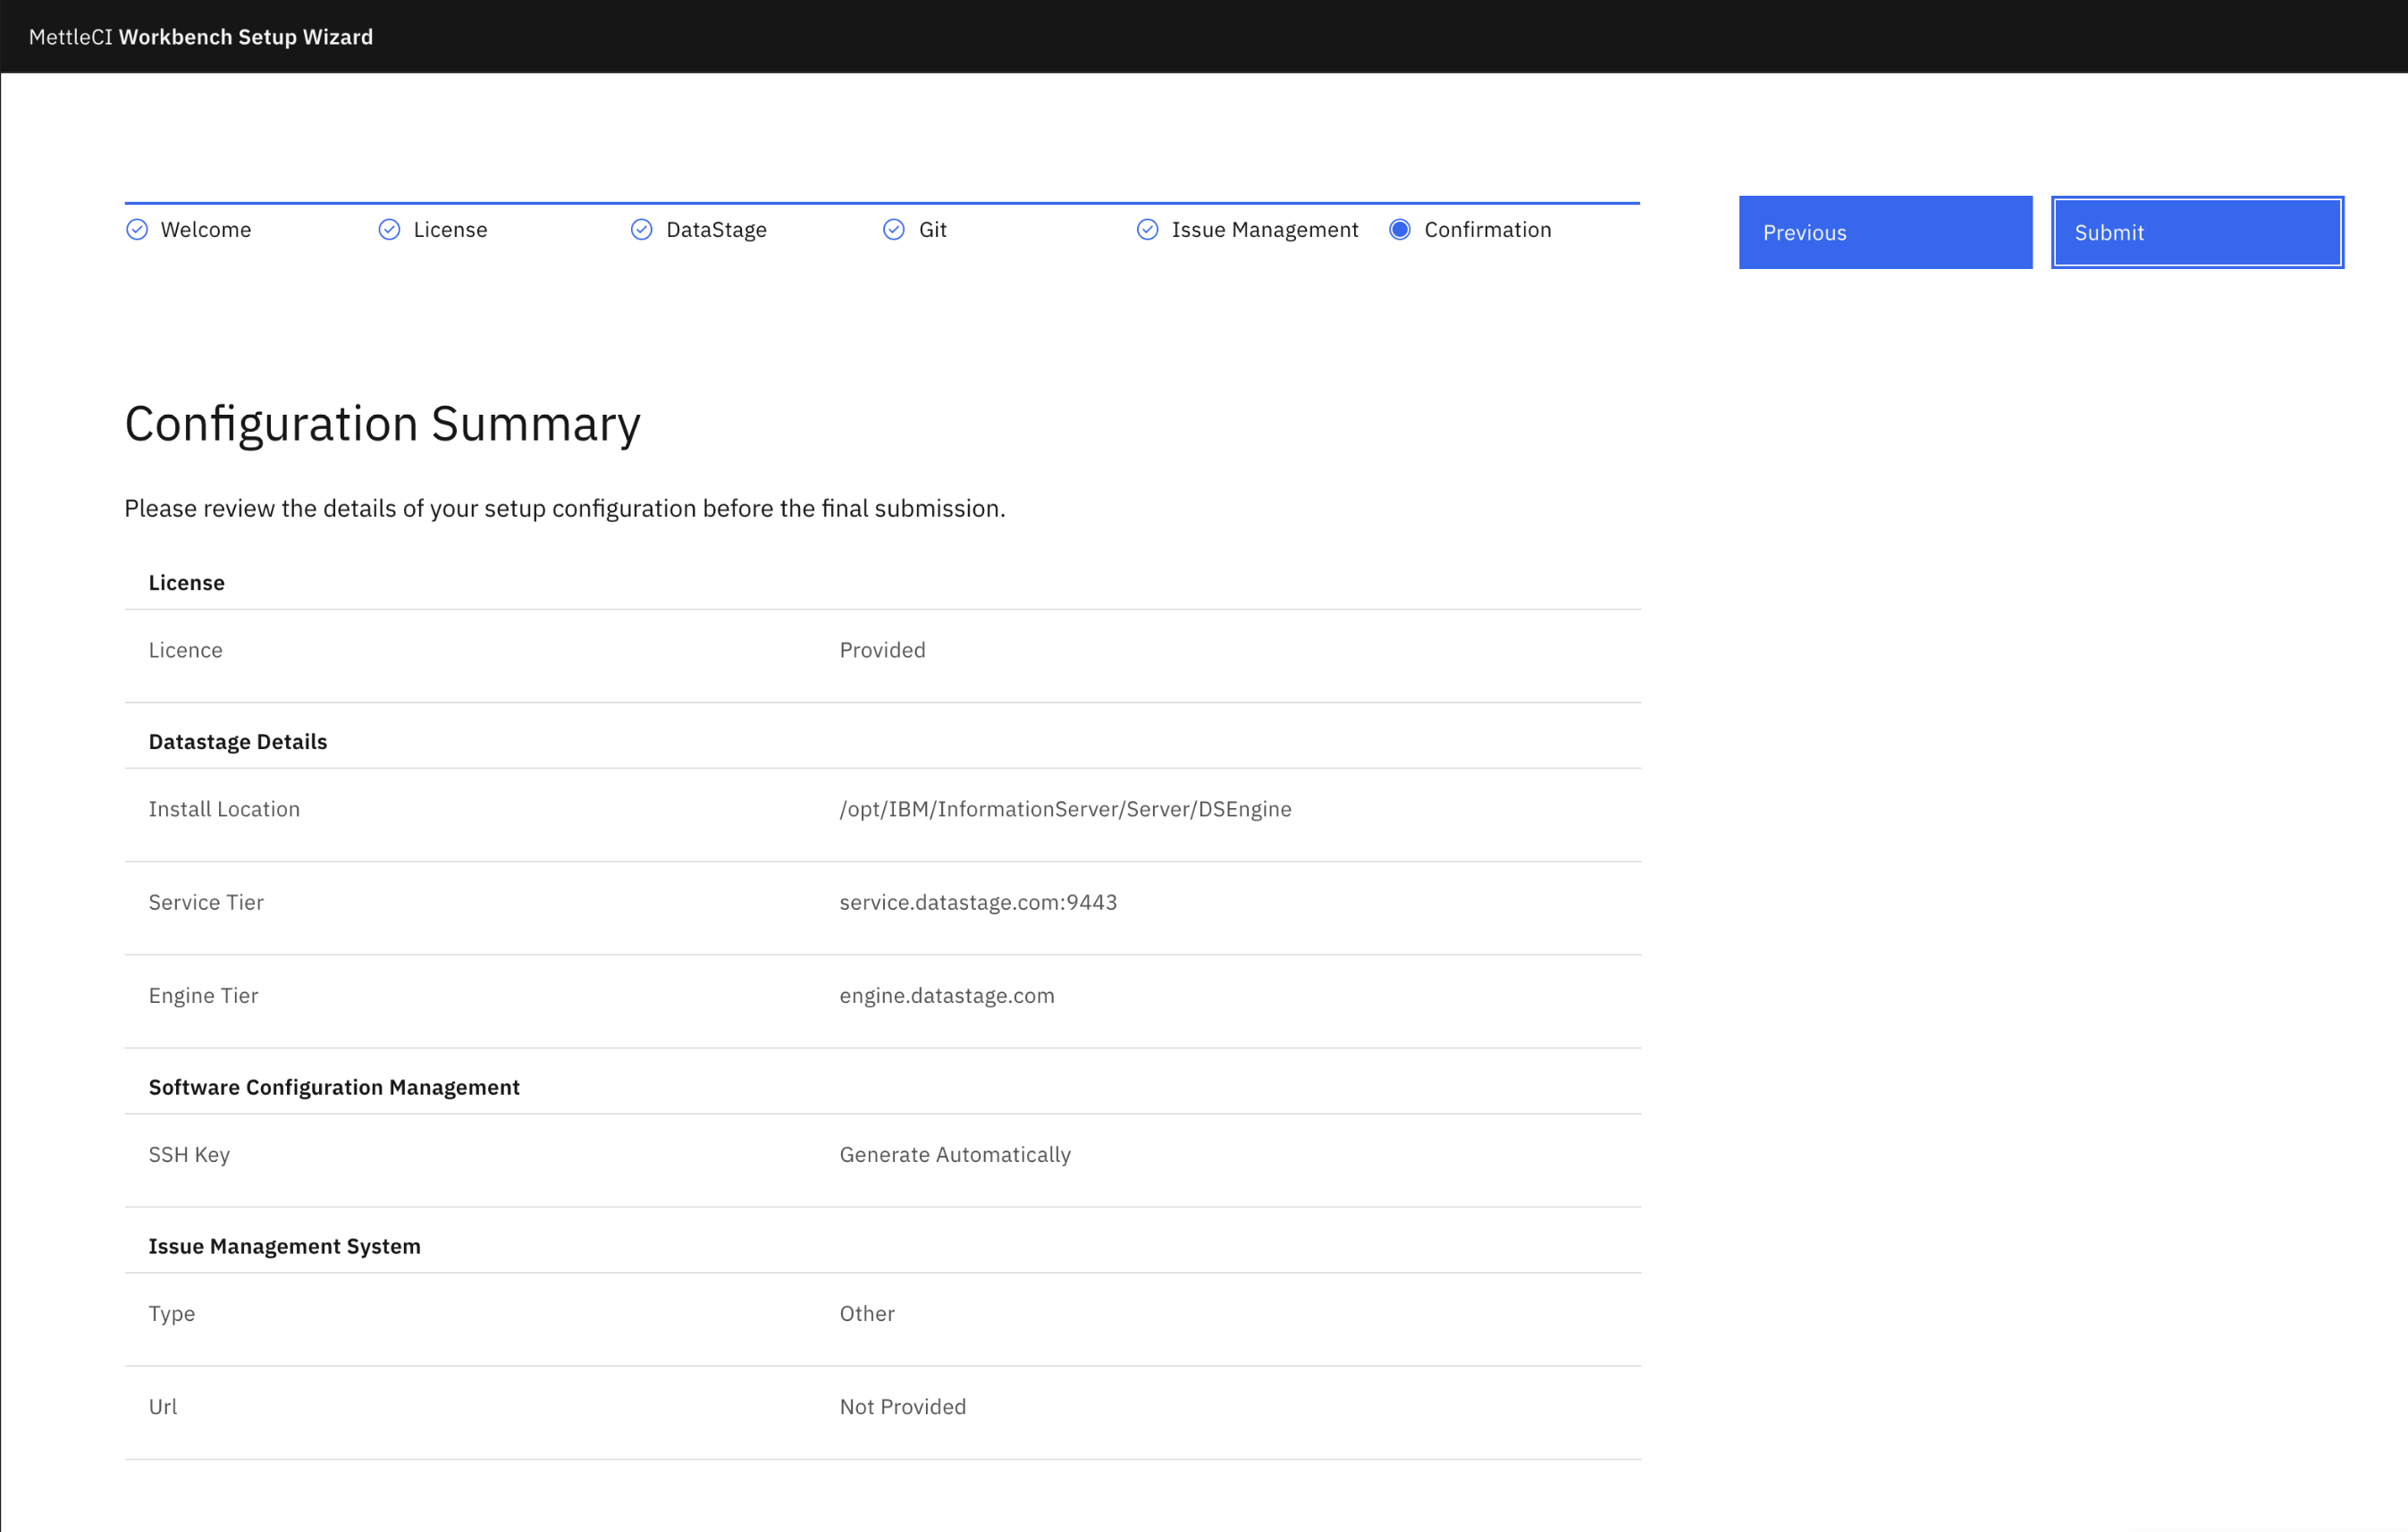
Task: Click the Engine Tier value engine.datastage.com
Action: pyautogui.click(x=946, y=995)
